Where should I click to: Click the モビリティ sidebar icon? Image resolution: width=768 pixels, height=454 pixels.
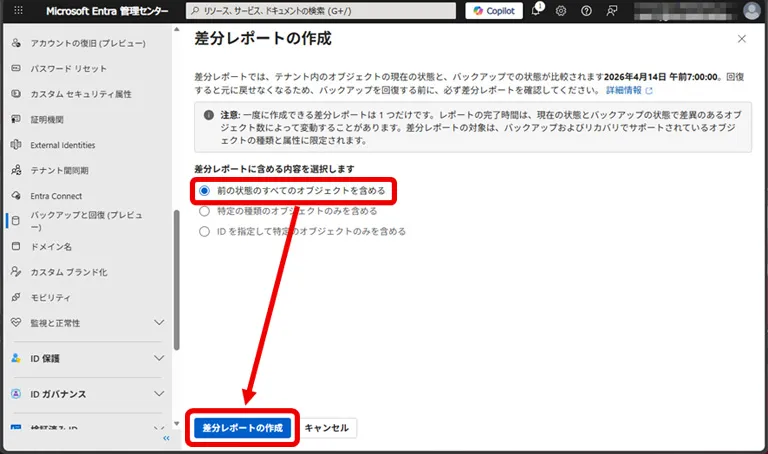click(x=16, y=297)
